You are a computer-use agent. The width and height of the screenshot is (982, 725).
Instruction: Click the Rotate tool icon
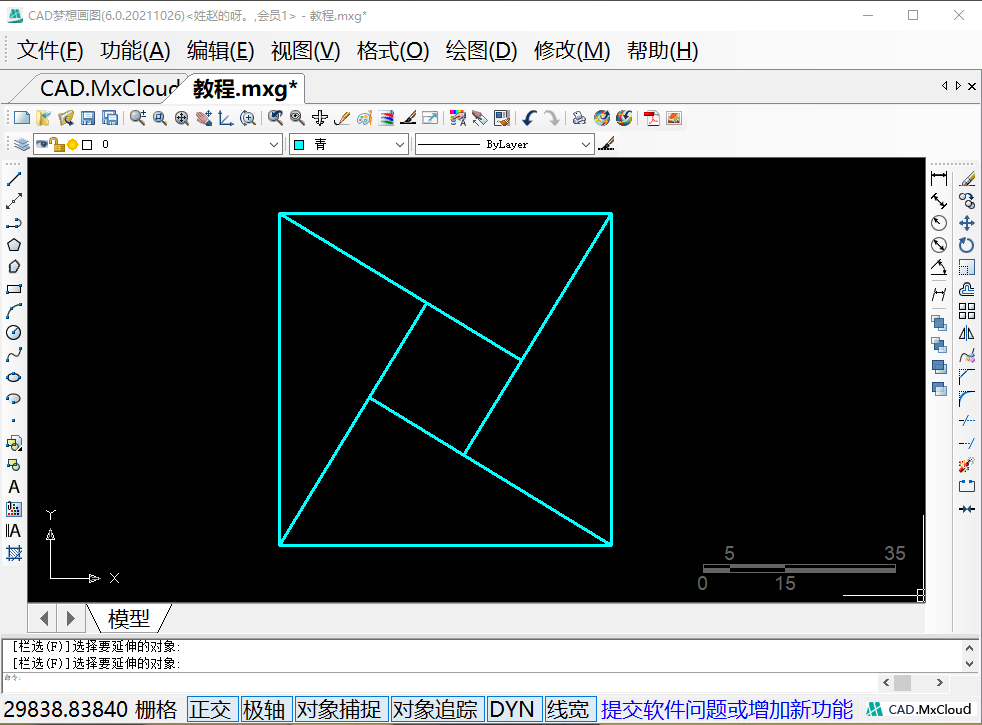[x=966, y=245]
